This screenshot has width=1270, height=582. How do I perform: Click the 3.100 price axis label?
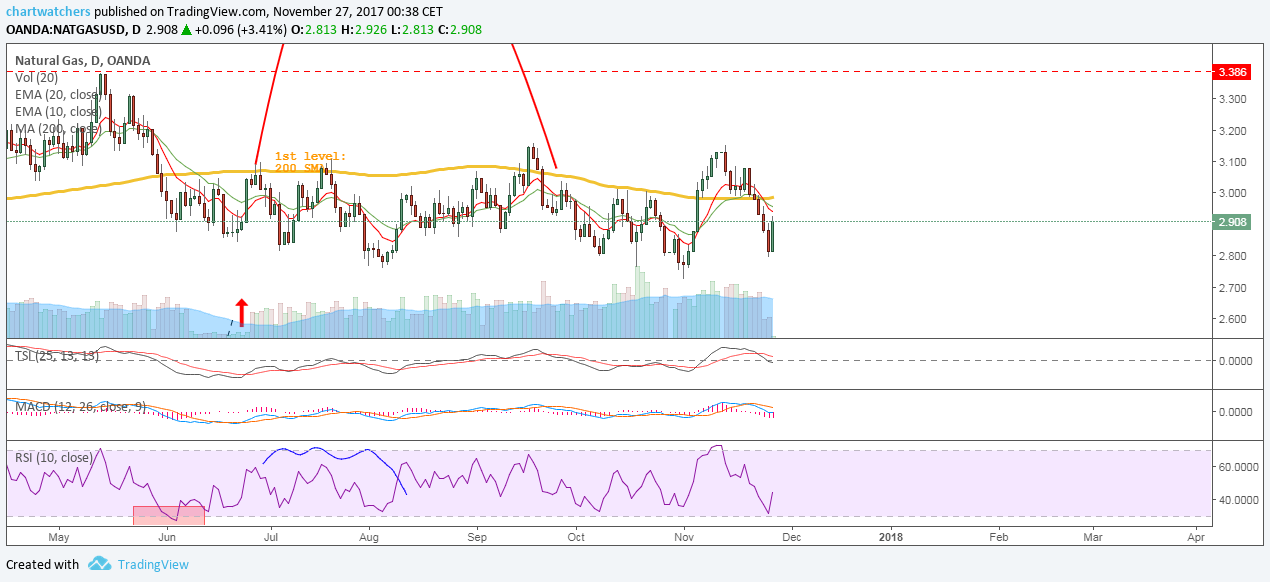click(1231, 162)
